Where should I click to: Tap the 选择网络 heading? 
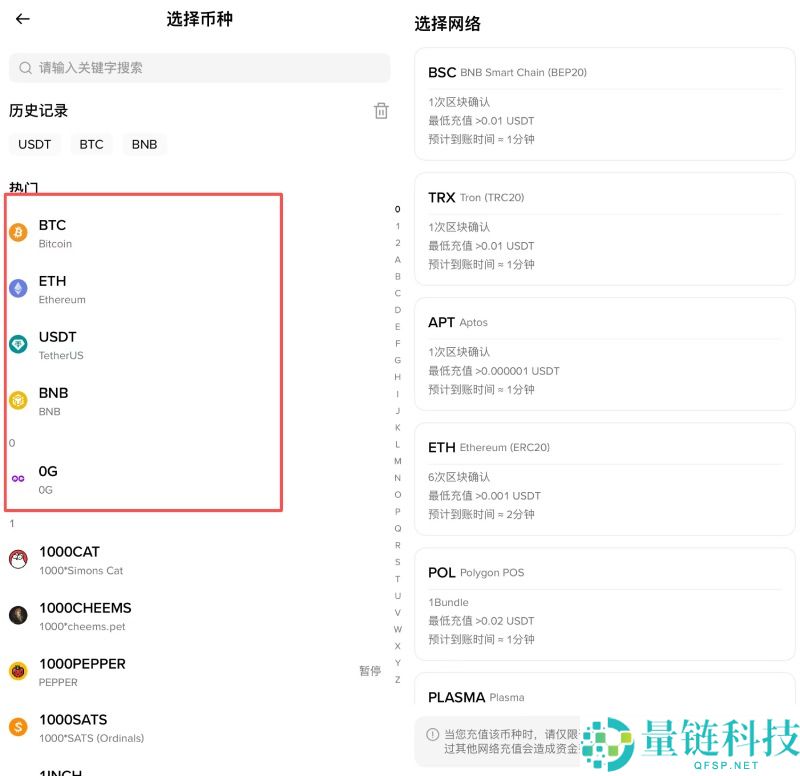(447, 23)
